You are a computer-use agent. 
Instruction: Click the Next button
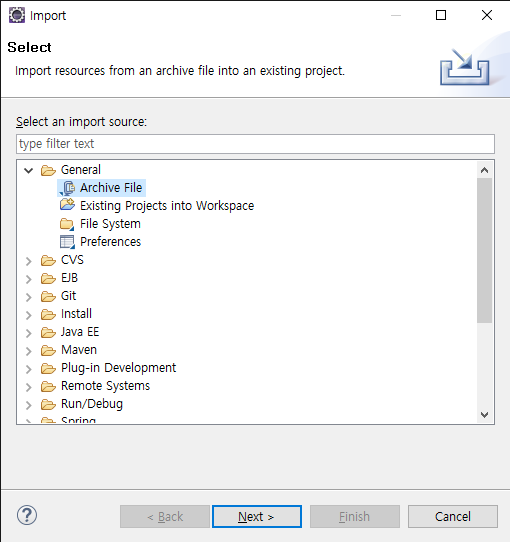257,517
